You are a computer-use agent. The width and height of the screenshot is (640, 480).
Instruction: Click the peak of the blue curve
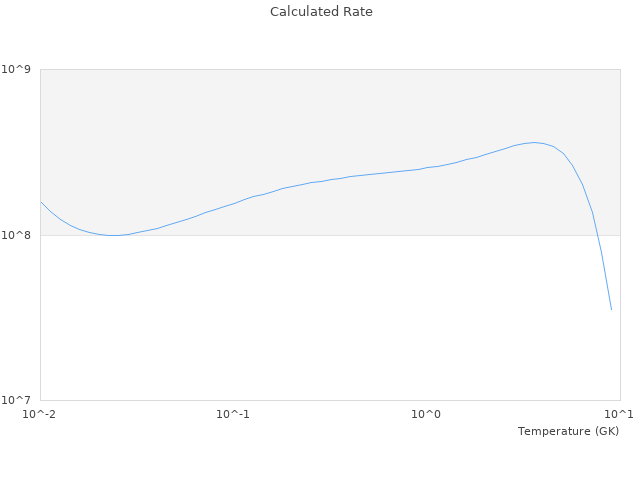(x=535, y=142)
